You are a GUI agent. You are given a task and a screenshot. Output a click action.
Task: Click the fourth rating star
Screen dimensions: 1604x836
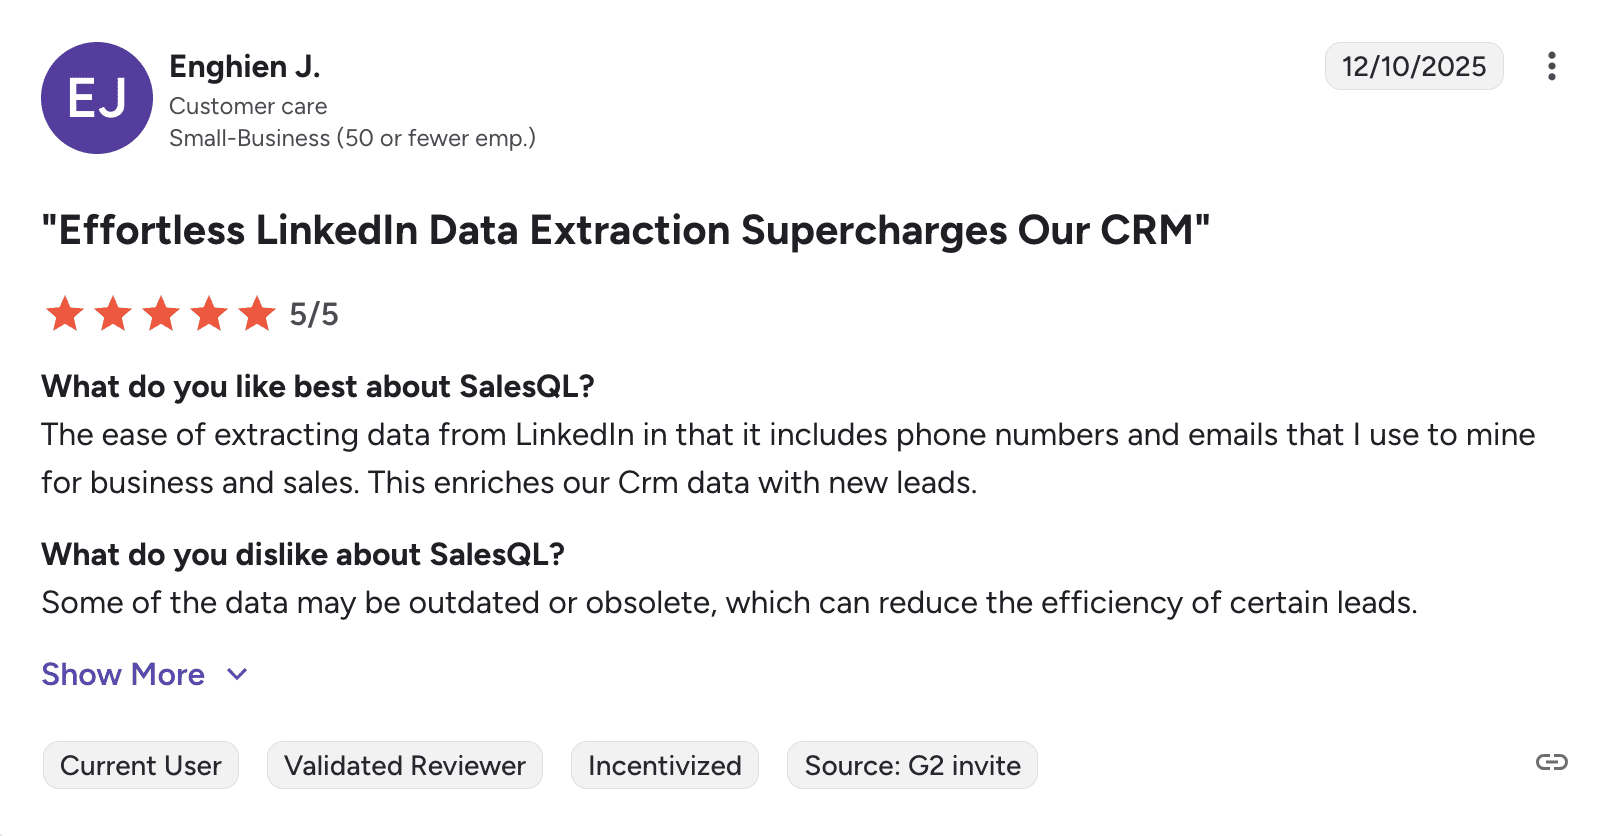(x=209, y=314)
